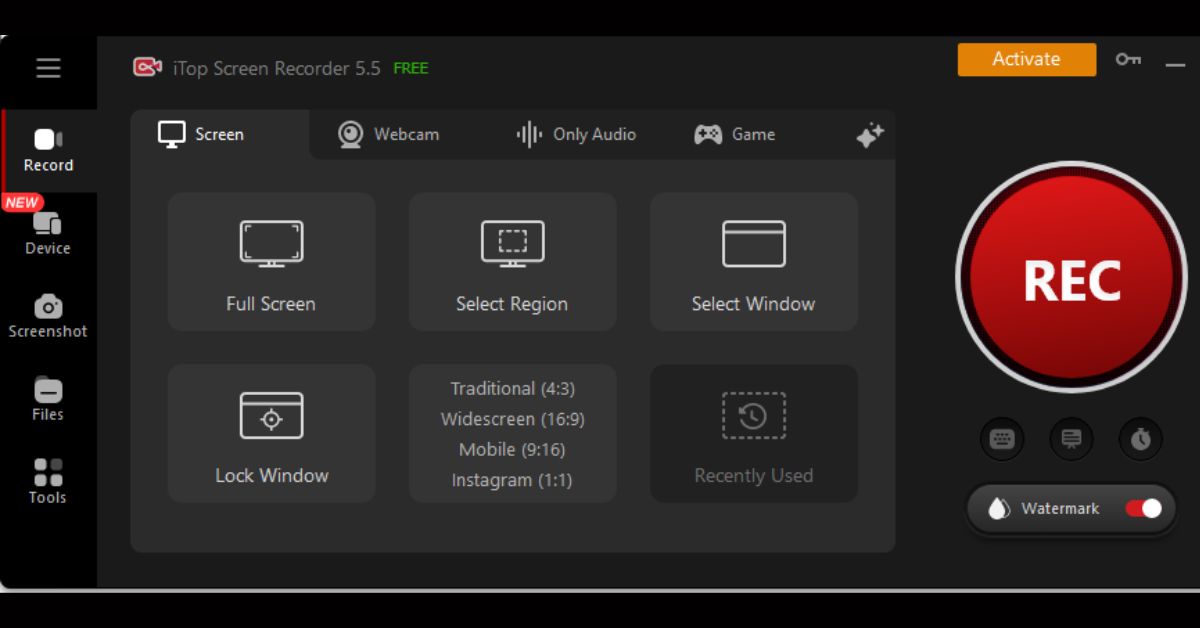1200x628 pixels.
Task: Select Instagram (1:1) aspect ratio
Action: [x=512, y=480]
